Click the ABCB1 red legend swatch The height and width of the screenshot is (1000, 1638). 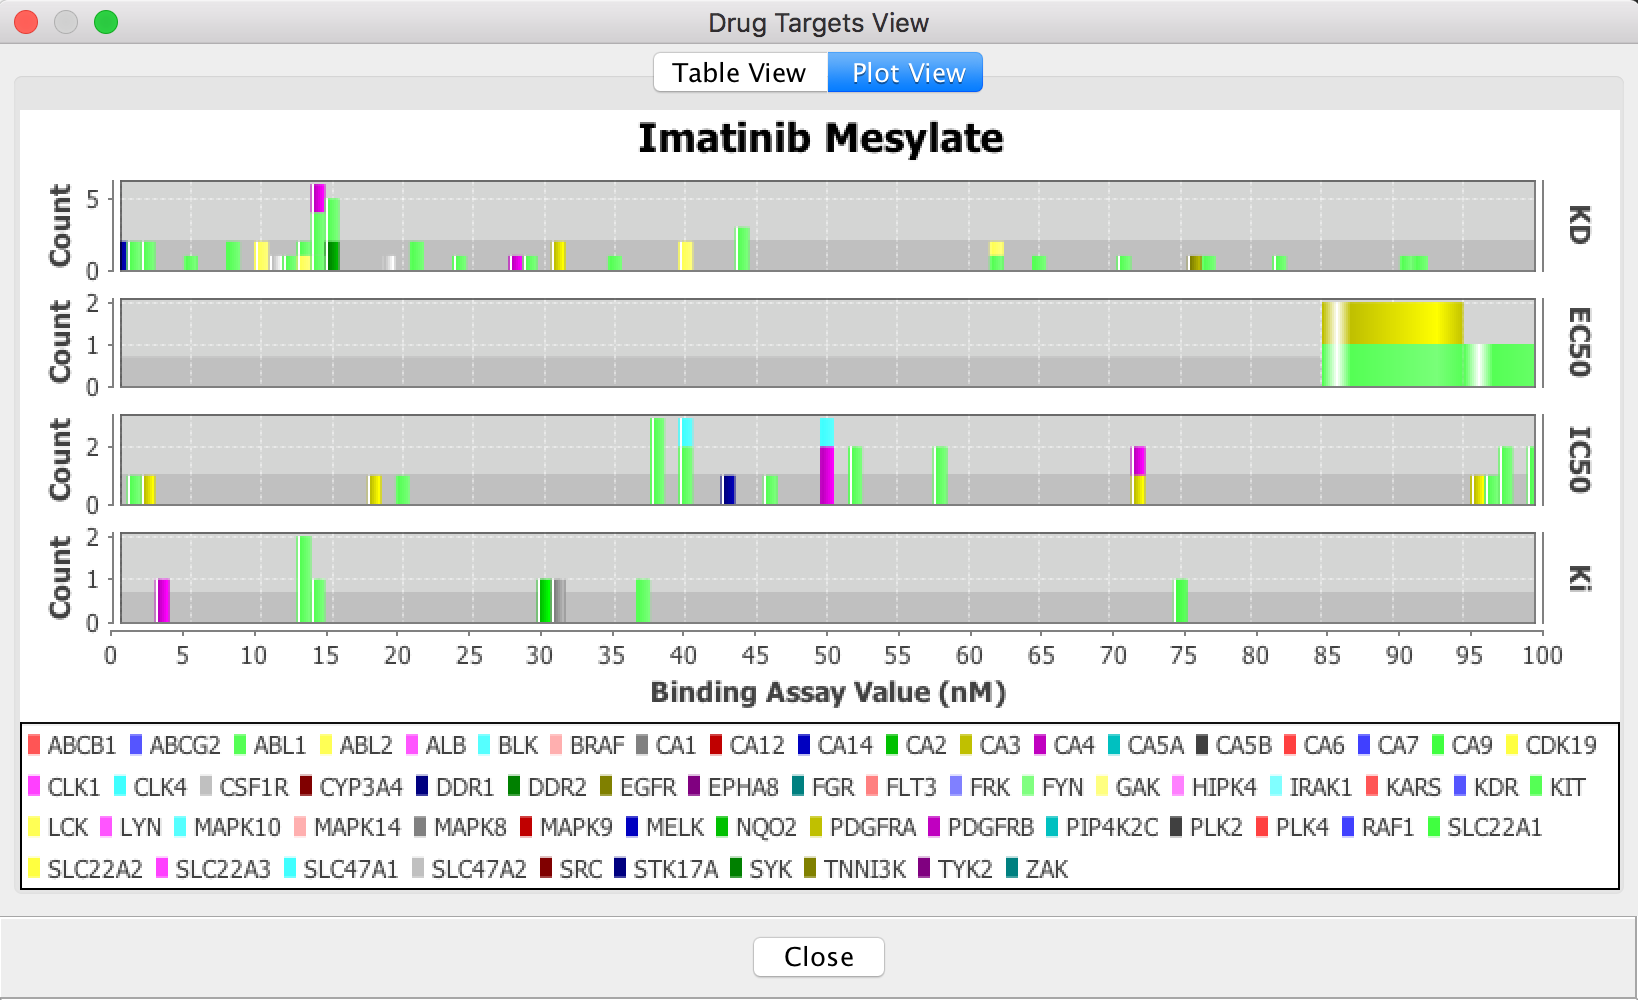coord(34,745)
